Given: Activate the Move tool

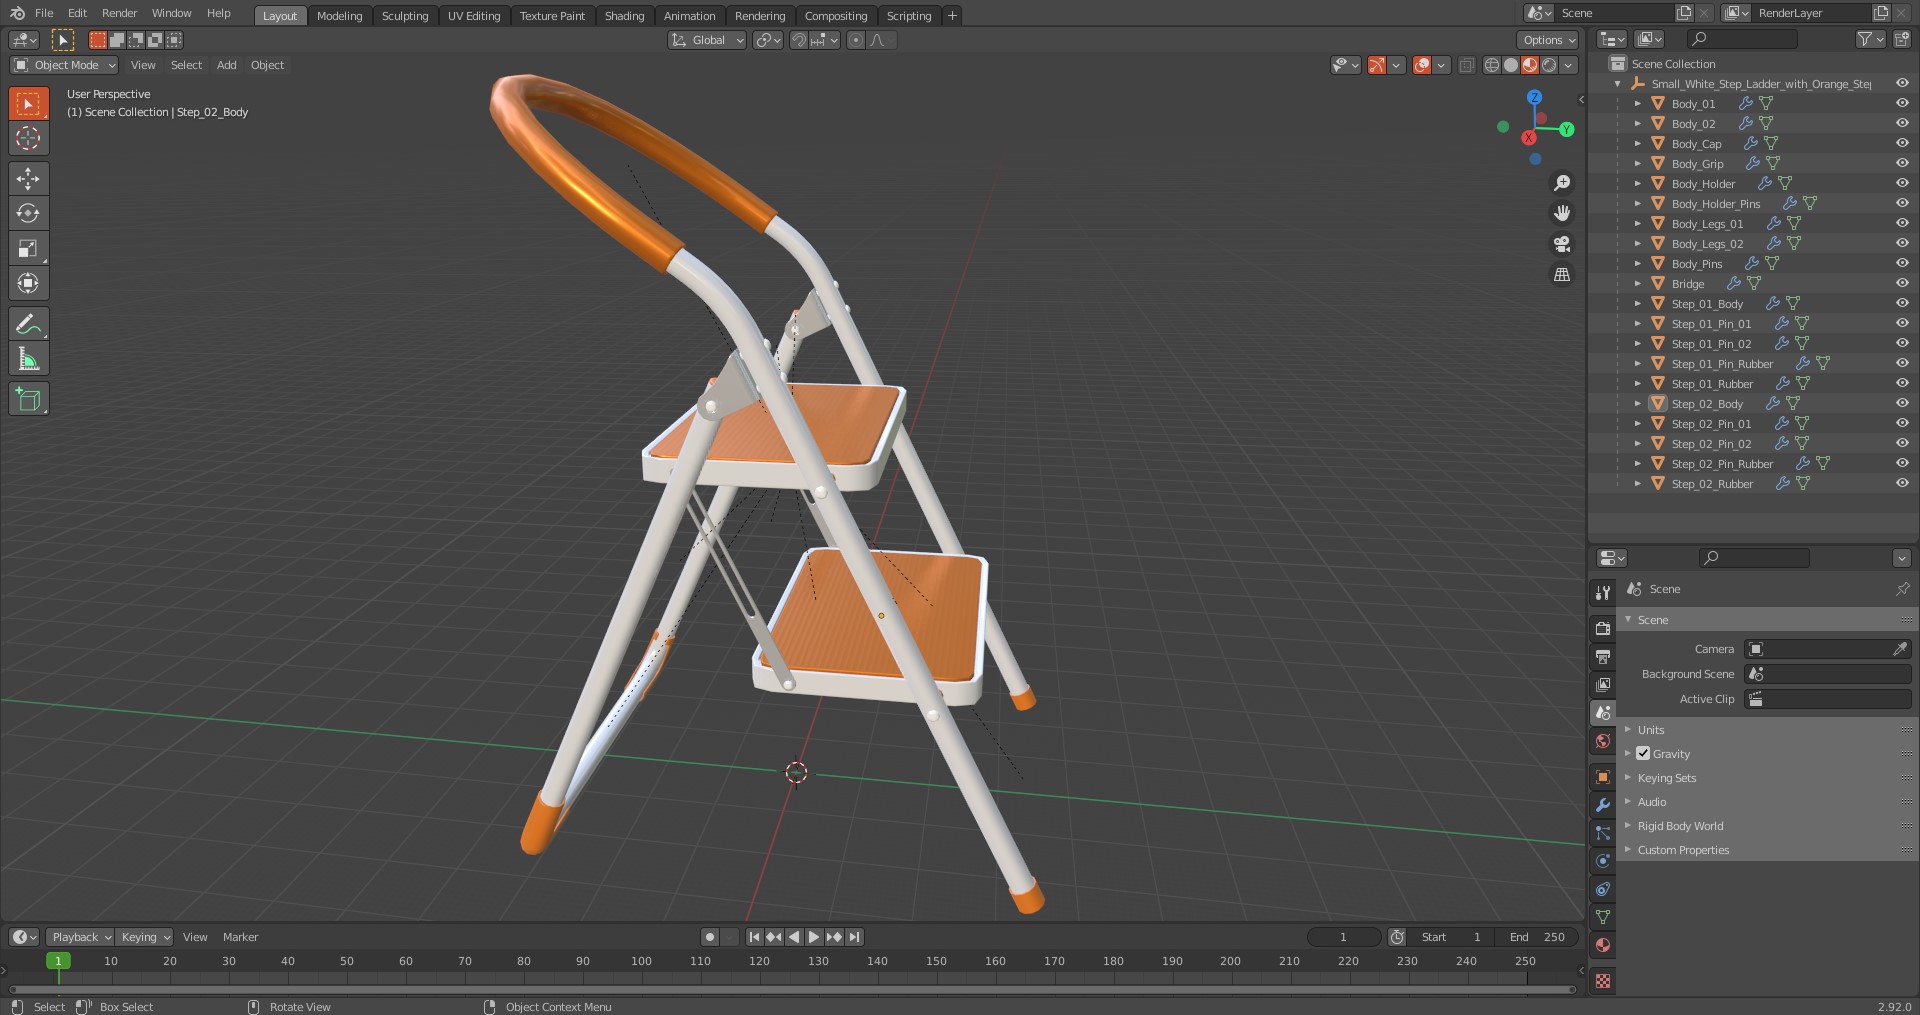Looking at the screenshot, I should point(28,178).
